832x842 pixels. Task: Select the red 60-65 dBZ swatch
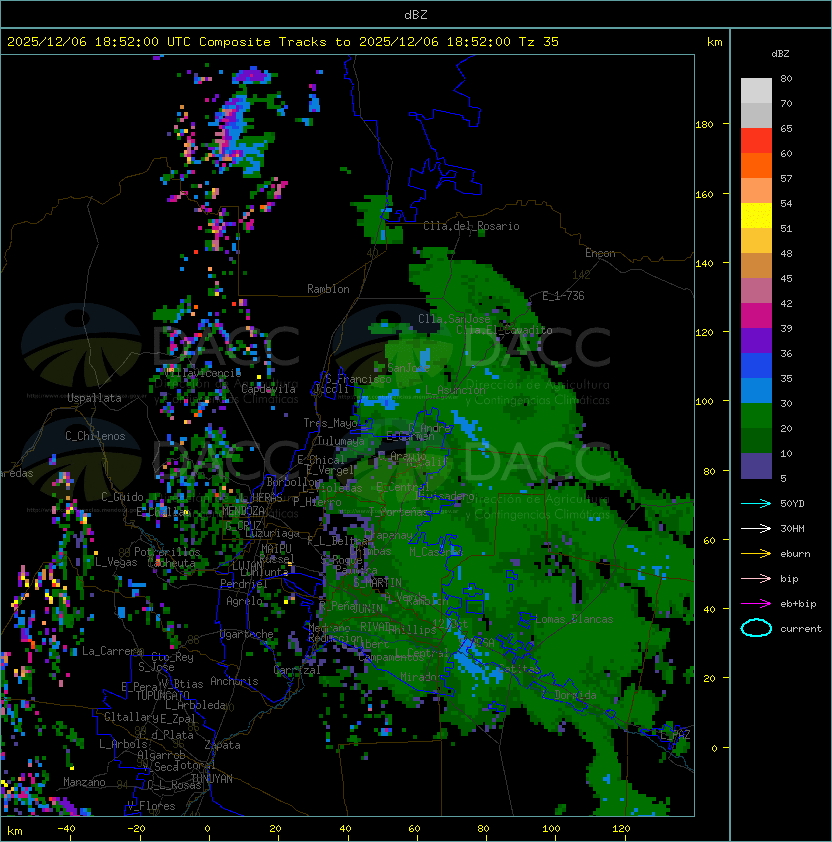756,141
